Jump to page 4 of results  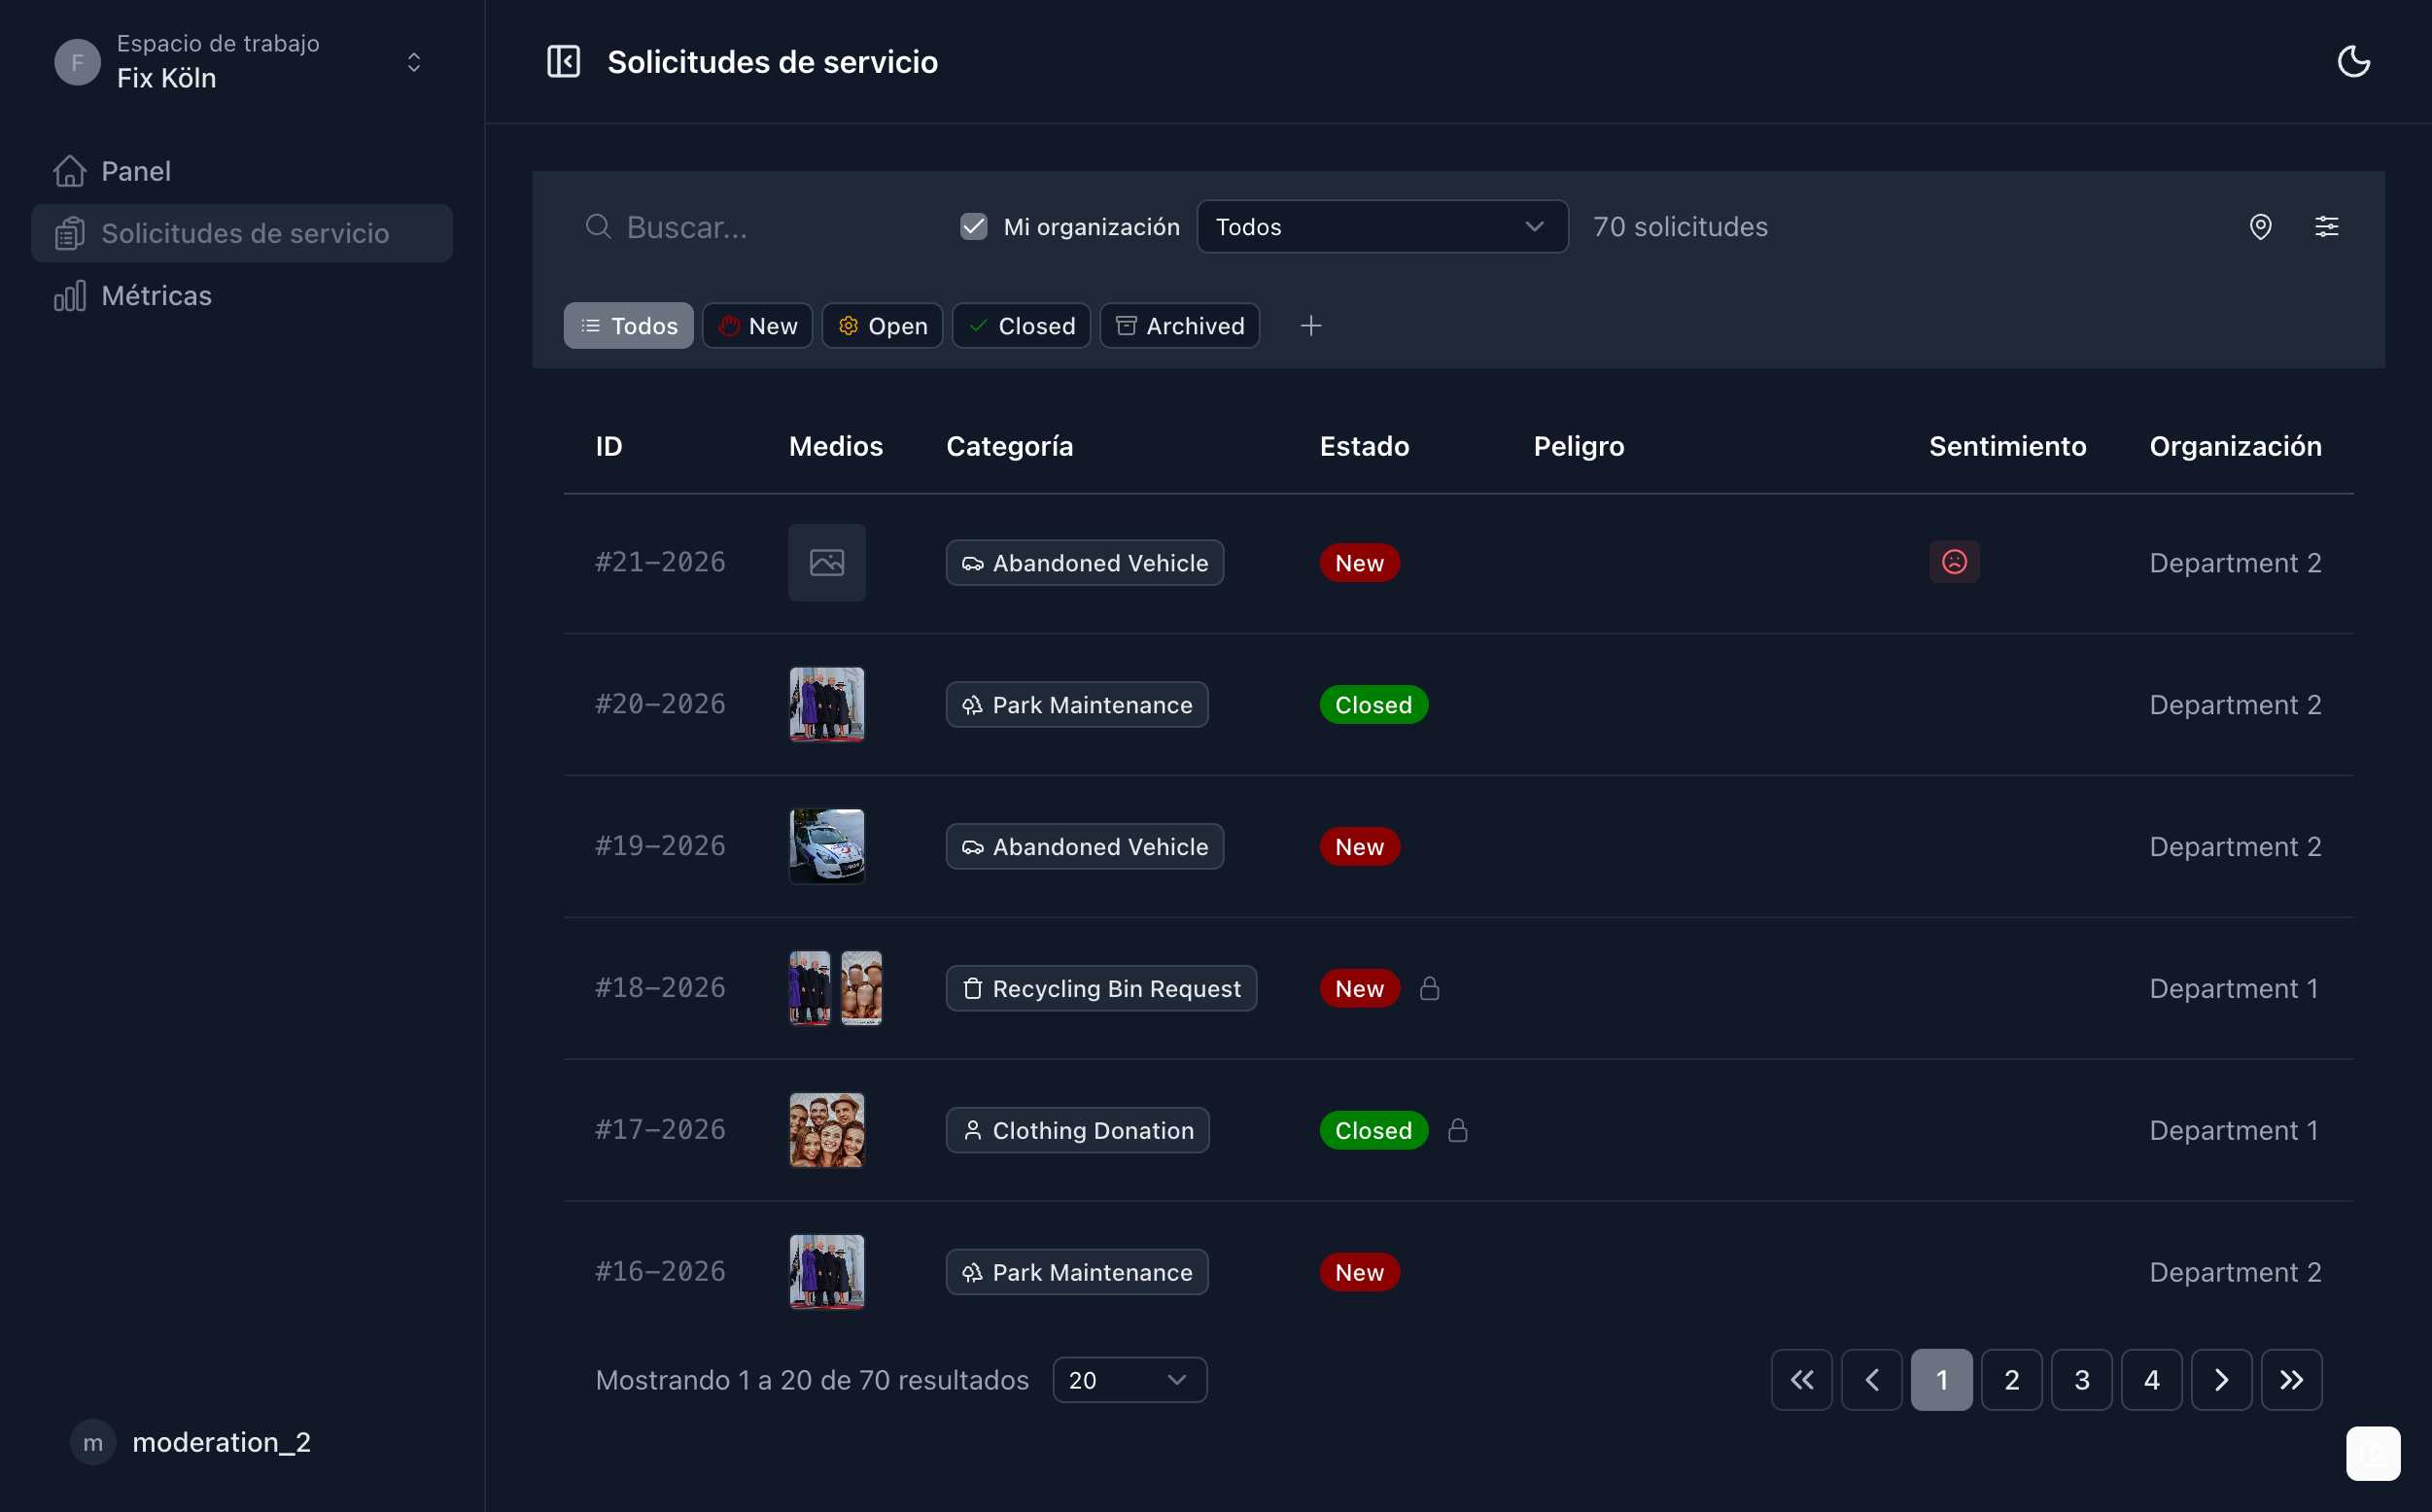click(2152, 1379)
